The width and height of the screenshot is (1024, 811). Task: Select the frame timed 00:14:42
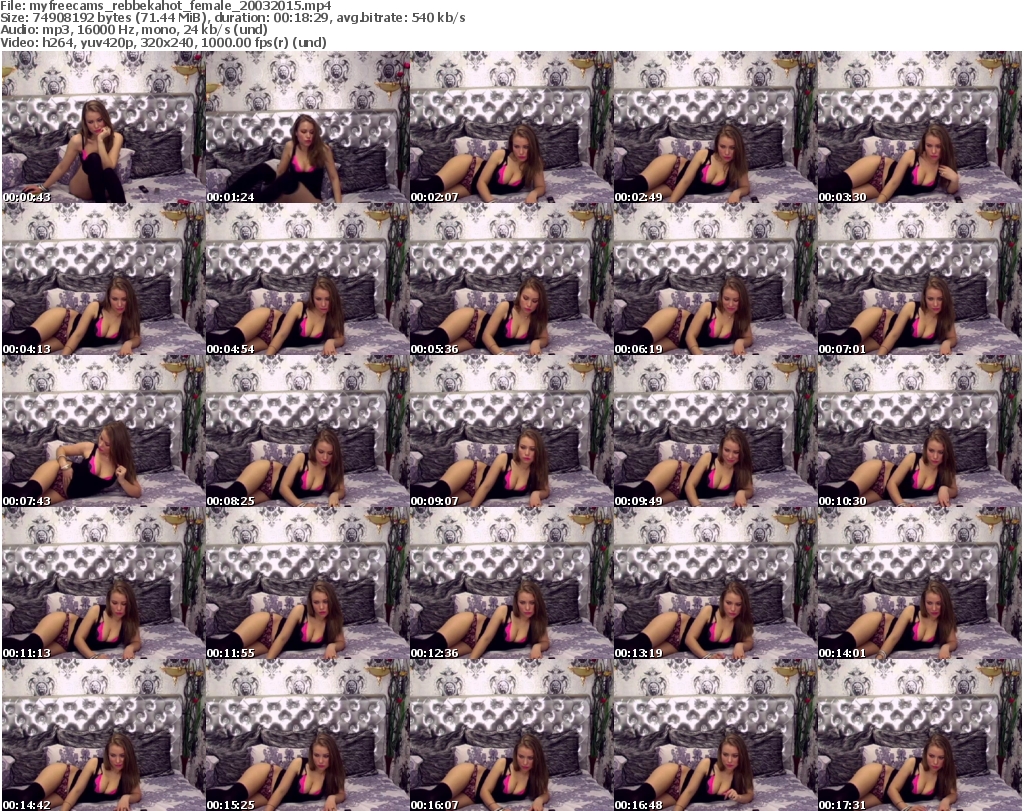[103, 735]
